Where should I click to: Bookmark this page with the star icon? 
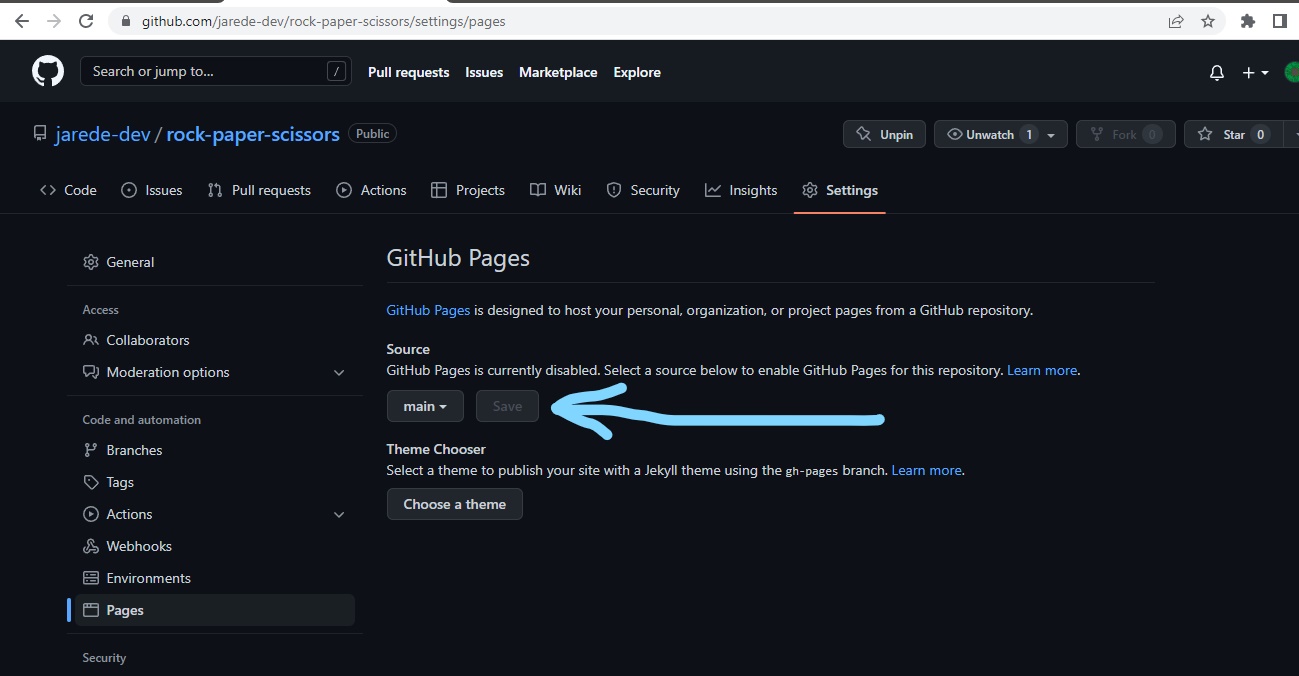(1208, 21)
